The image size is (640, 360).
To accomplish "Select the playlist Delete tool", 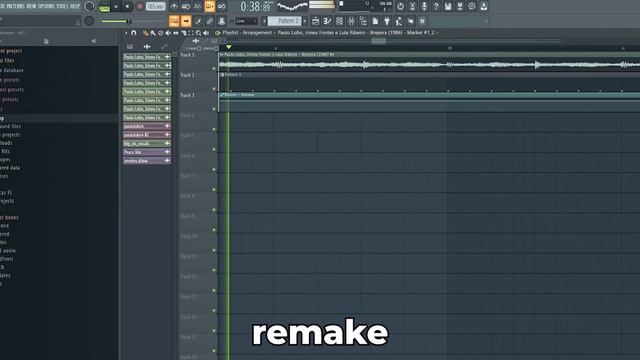I will pos(160,33).
